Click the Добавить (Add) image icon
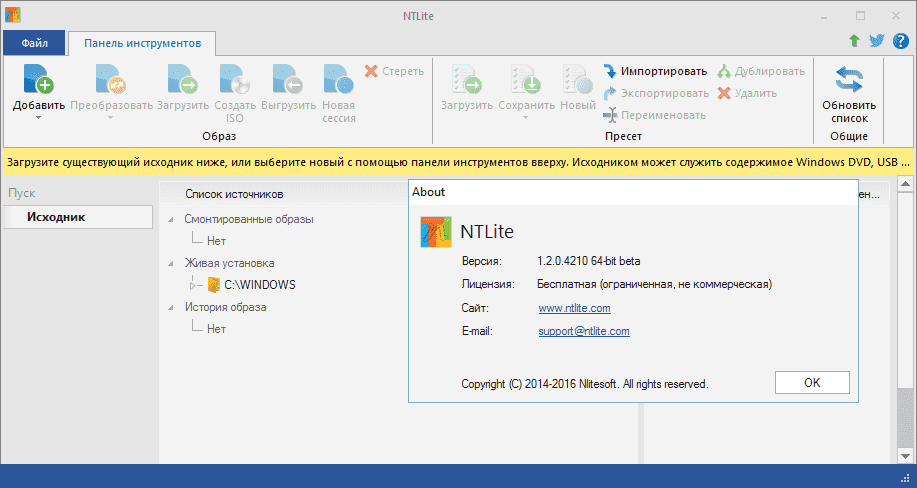The width and height of the screenshot is (917, 488). point(38,79)
